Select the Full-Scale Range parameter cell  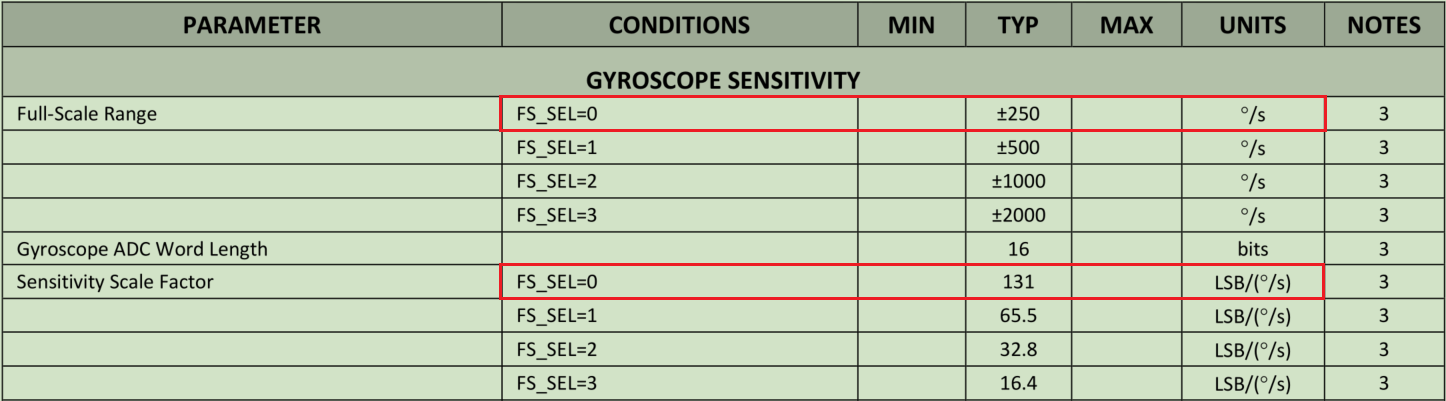pyautogui.click(x=86, y=114)
